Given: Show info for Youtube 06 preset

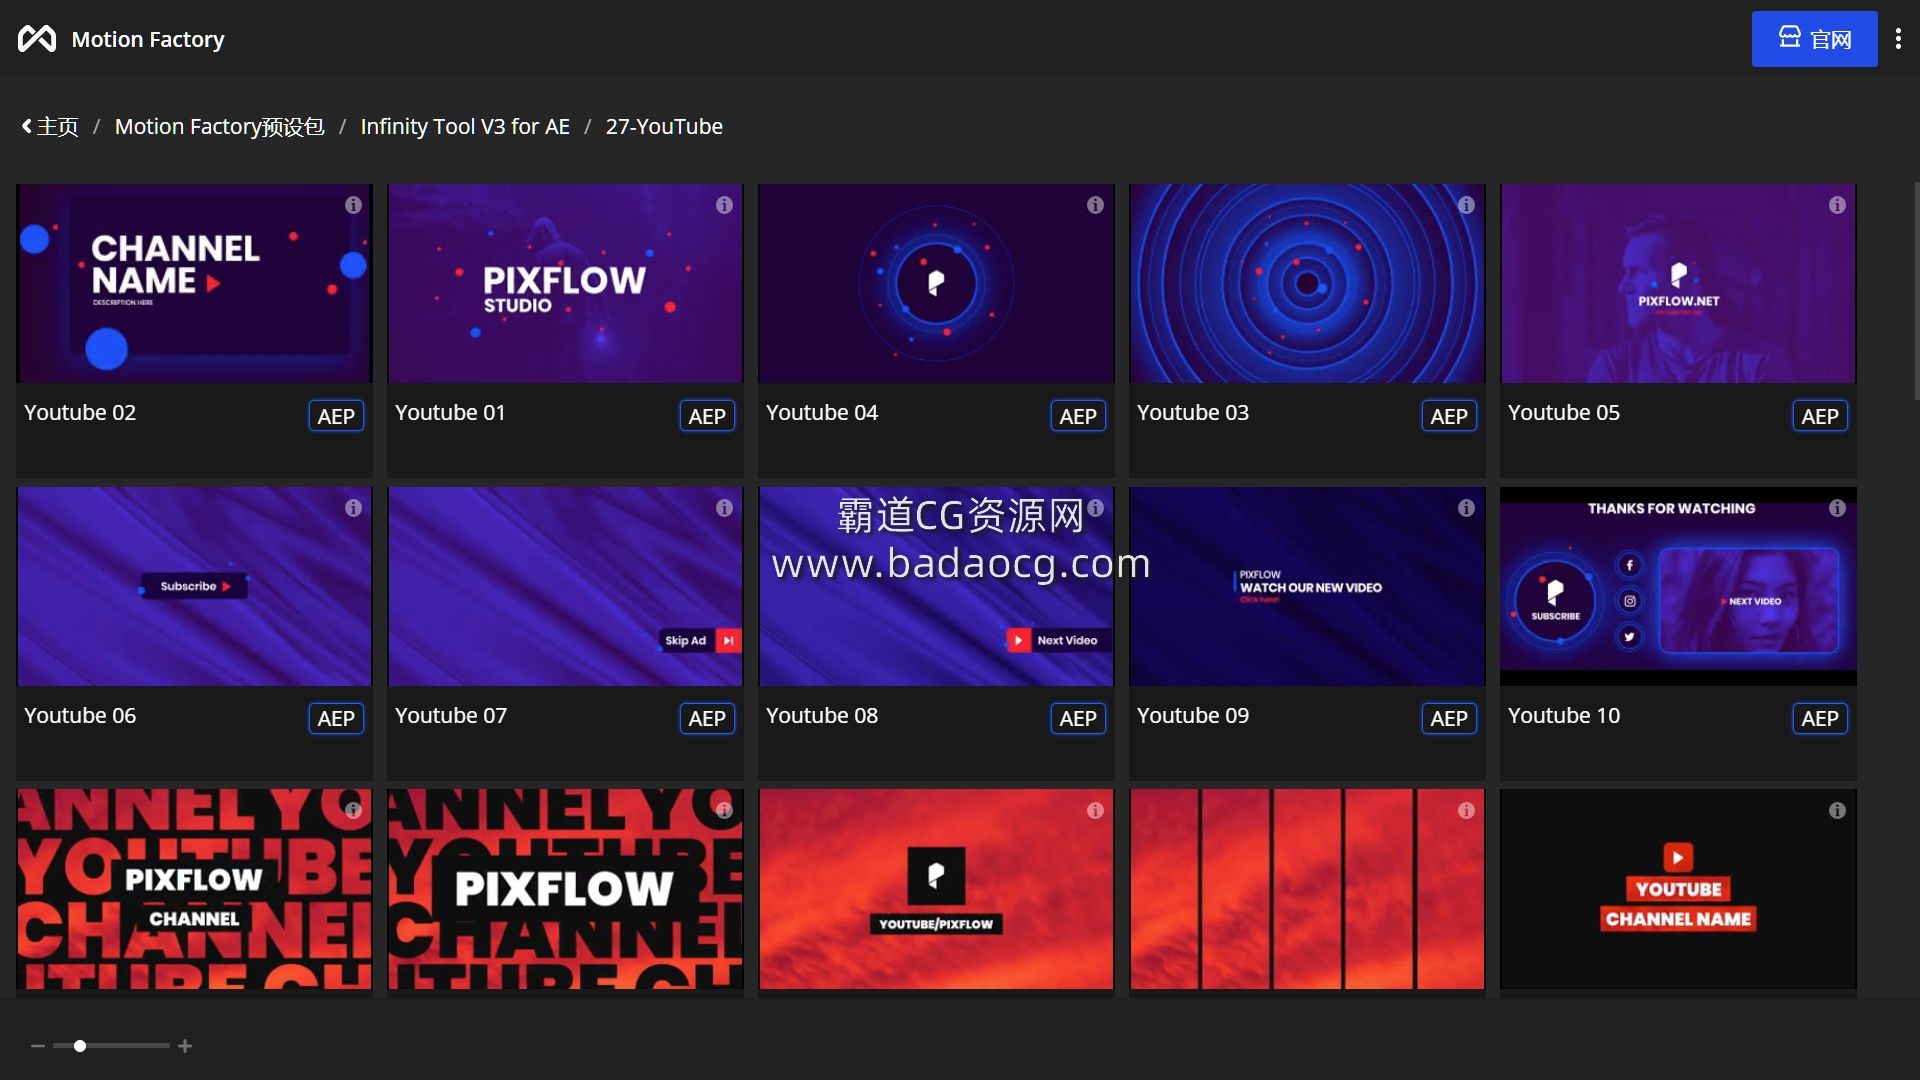Looking at the screenshot, I should coord(353,508).
